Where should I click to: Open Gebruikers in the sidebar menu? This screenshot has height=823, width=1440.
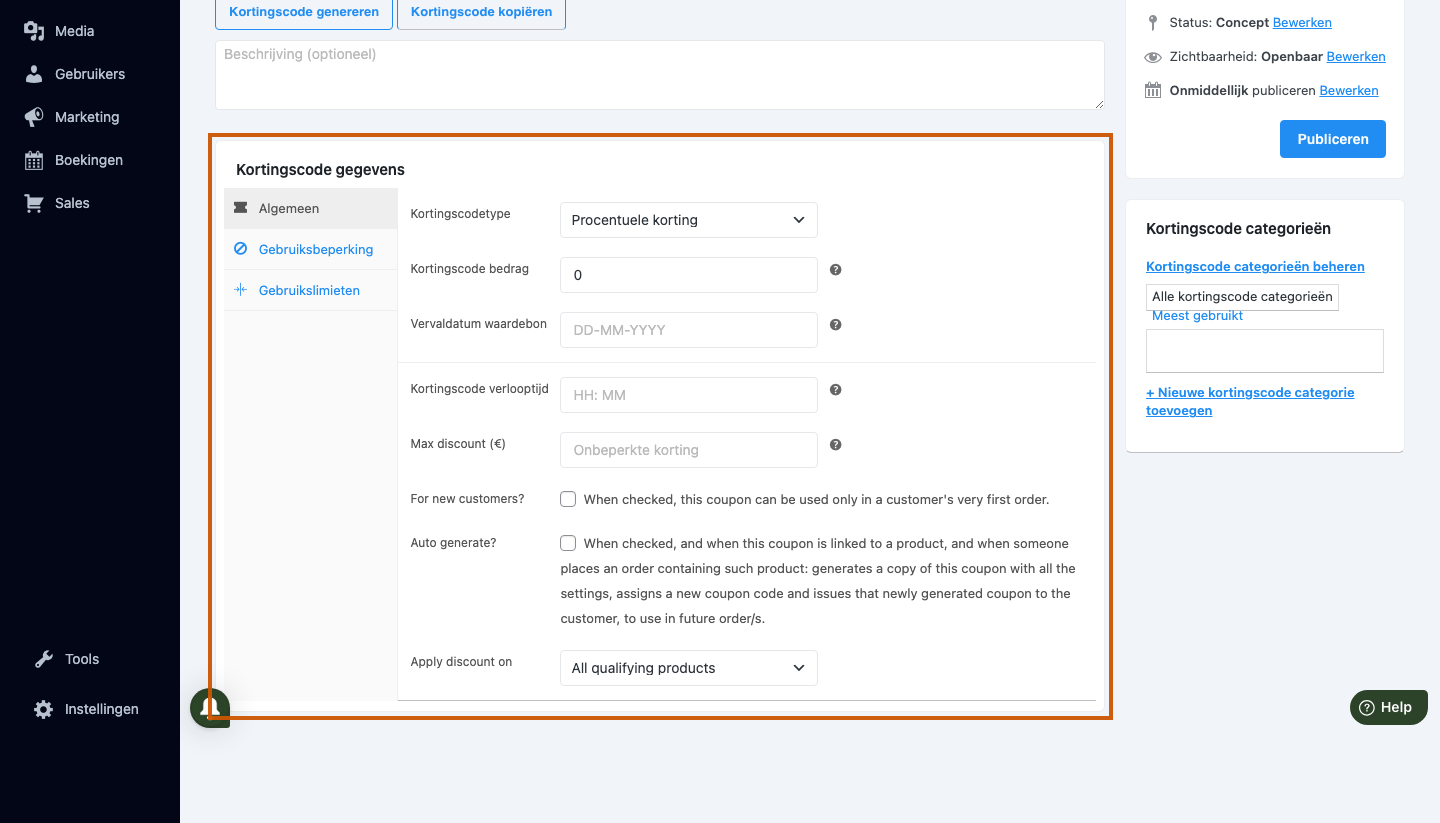tap(90, 74)
